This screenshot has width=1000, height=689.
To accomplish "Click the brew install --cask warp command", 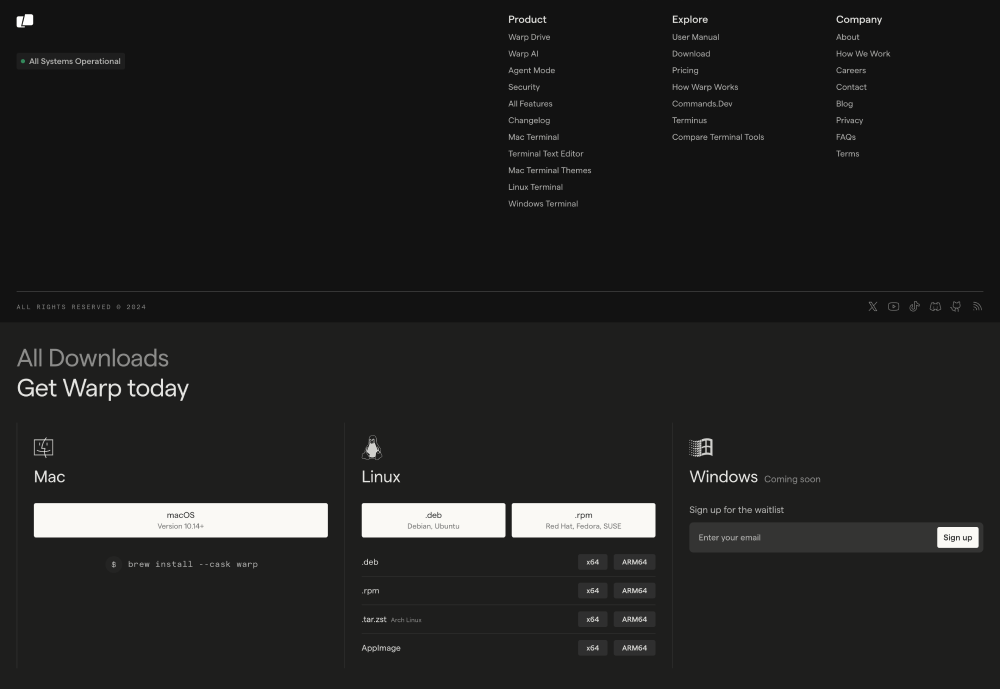I will (193, 564).
